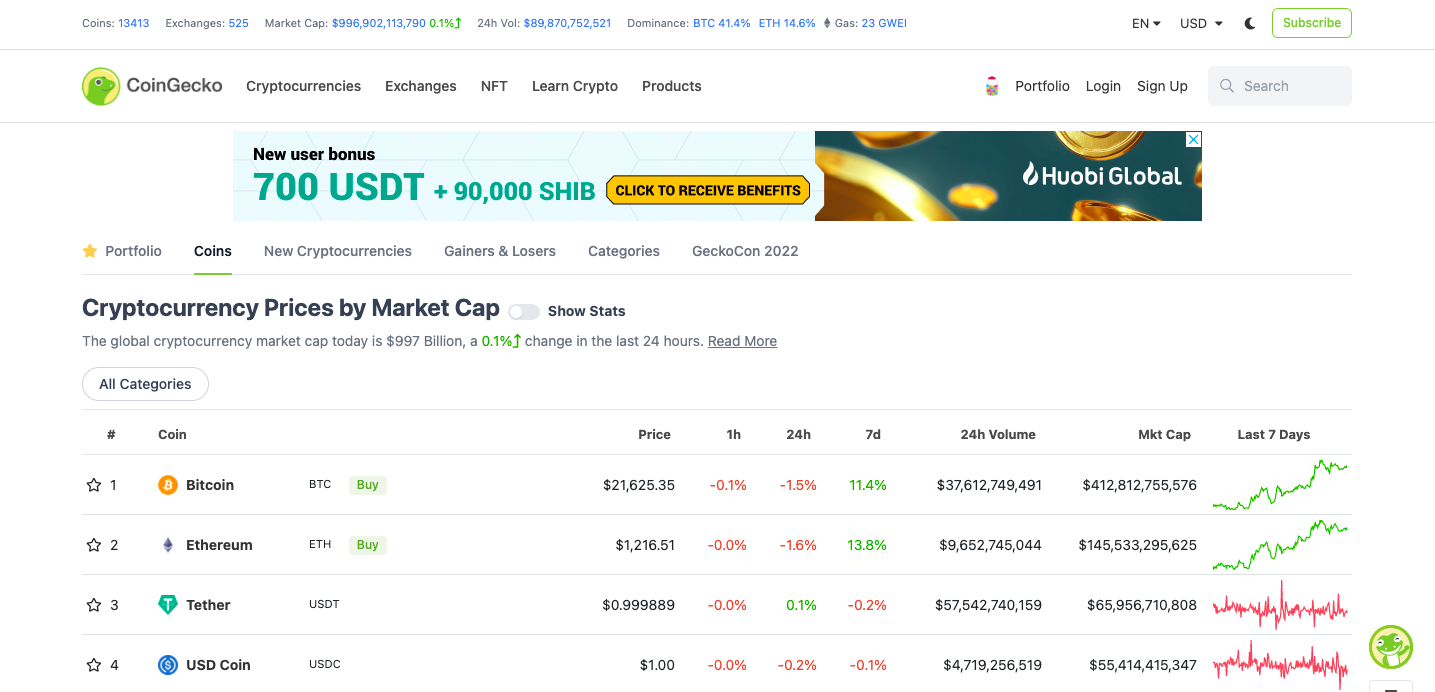This screenshot has height=692, width=1435.
Task: Click the Subscribe button
Action: (x=1311, y=22)
